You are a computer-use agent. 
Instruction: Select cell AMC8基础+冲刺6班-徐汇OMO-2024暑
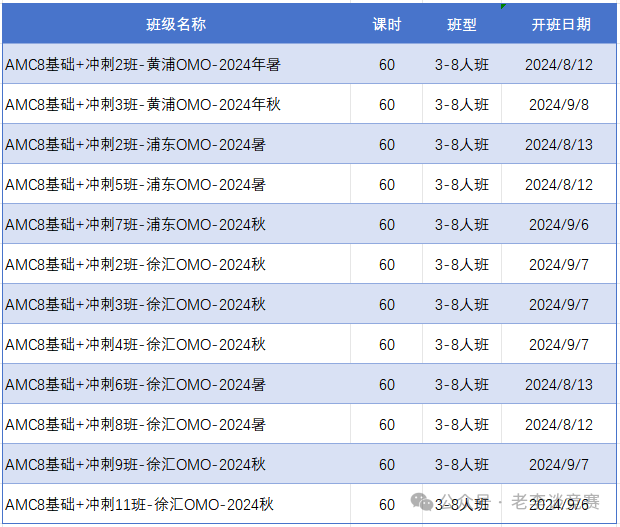coord(176,383)
